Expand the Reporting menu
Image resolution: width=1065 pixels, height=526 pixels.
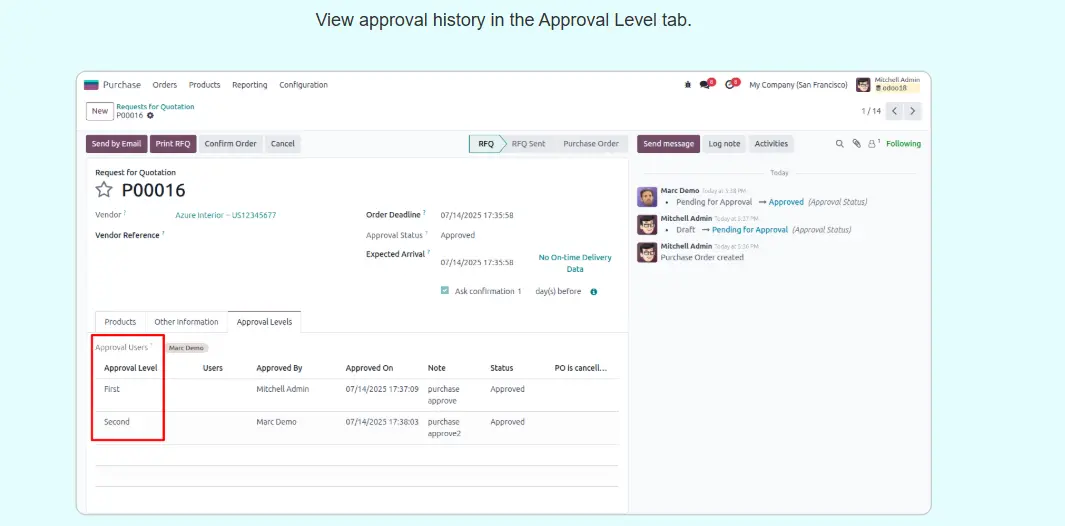[249, 85]
